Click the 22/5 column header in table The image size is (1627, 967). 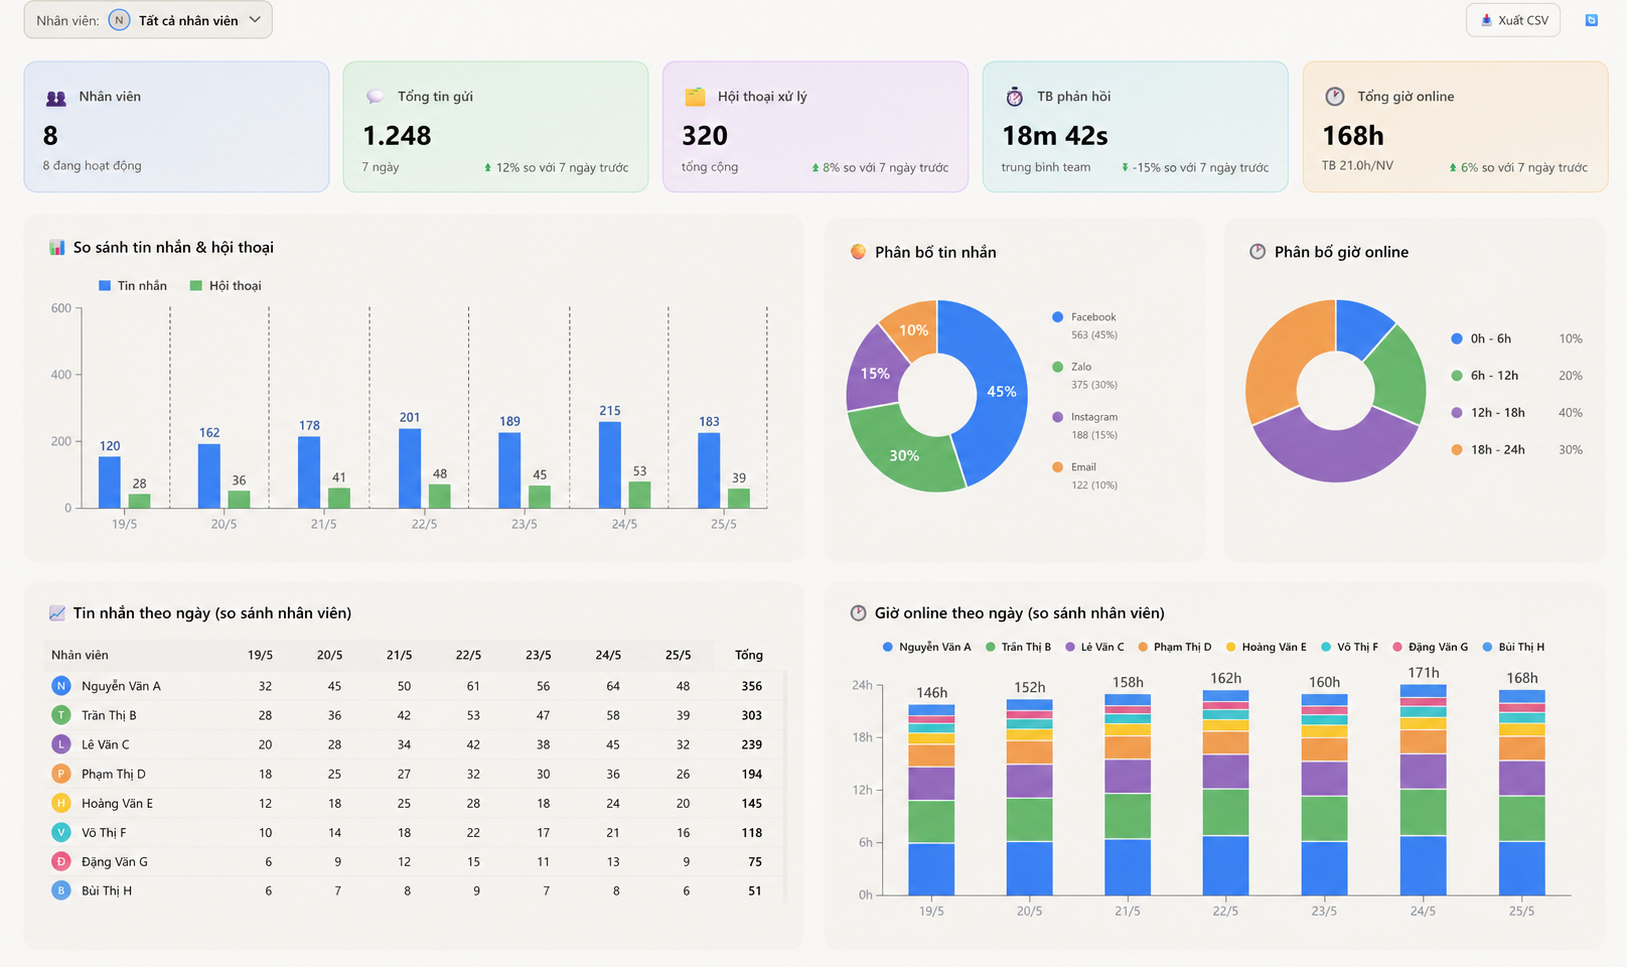pyautogui.click(x=468, y=655)
